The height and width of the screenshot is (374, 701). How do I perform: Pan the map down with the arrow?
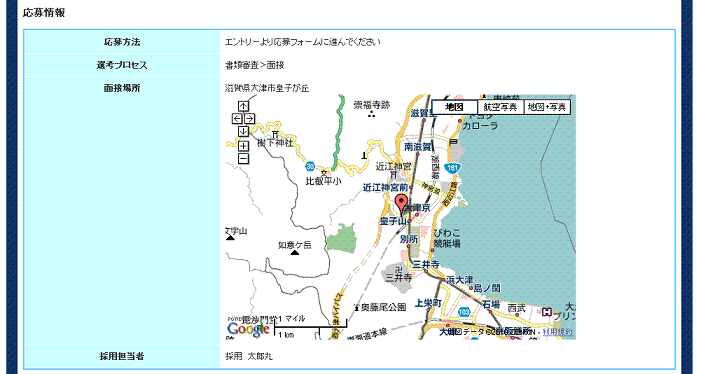tap(243, 131)
